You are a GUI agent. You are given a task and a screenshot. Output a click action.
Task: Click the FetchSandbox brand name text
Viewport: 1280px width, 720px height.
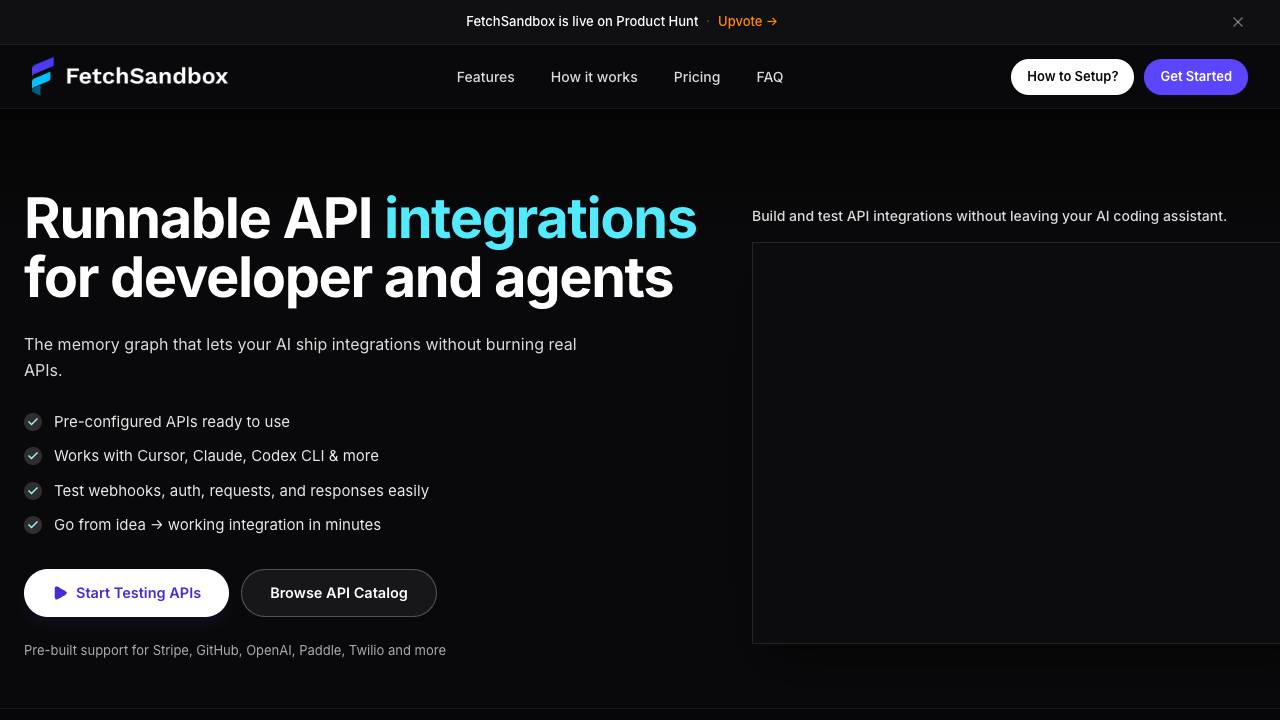pos(147,76)
